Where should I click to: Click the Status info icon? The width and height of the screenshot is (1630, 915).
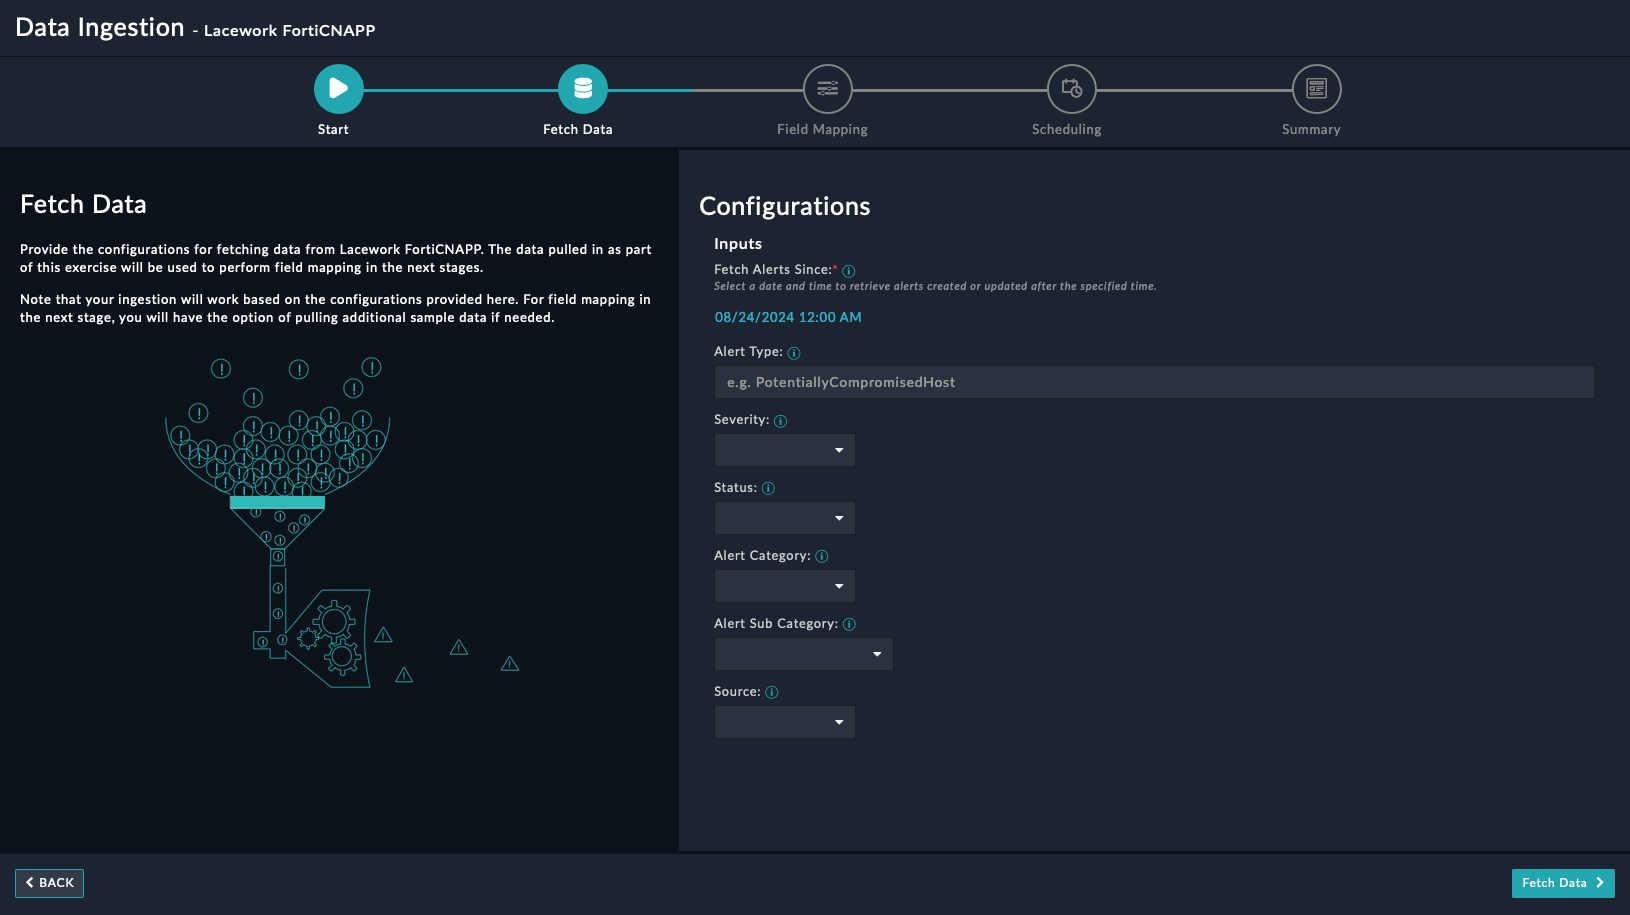point(768,489)
